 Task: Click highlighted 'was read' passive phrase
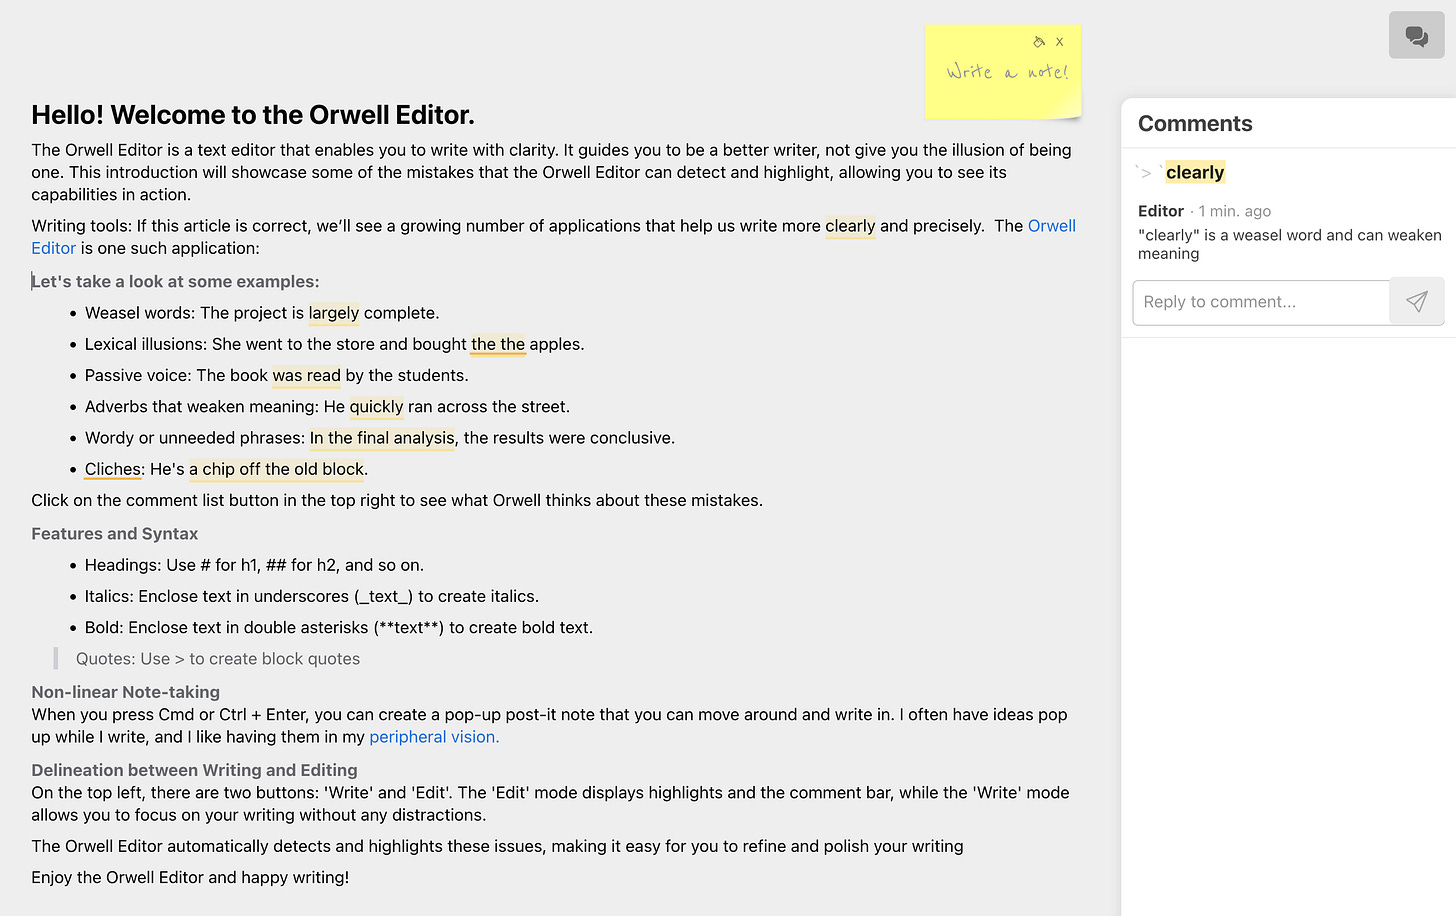coord(307,376)
